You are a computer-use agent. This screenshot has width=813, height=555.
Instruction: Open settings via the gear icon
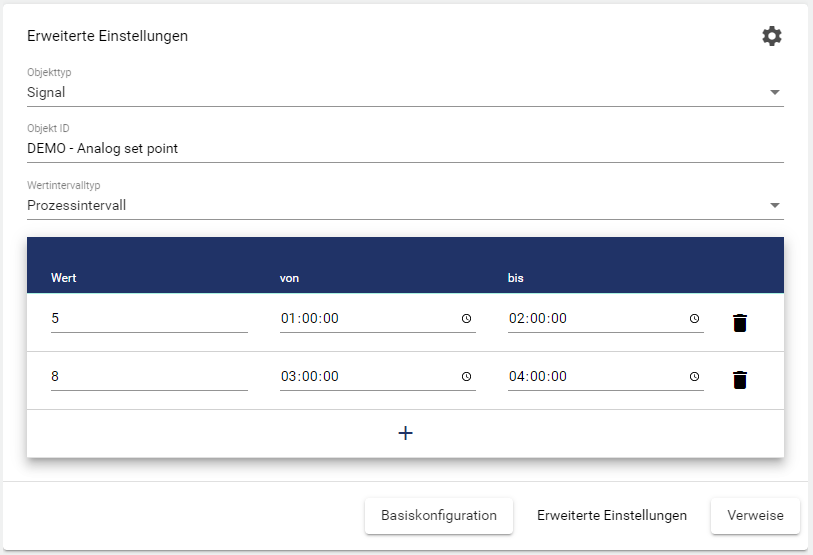click(771, 36)
